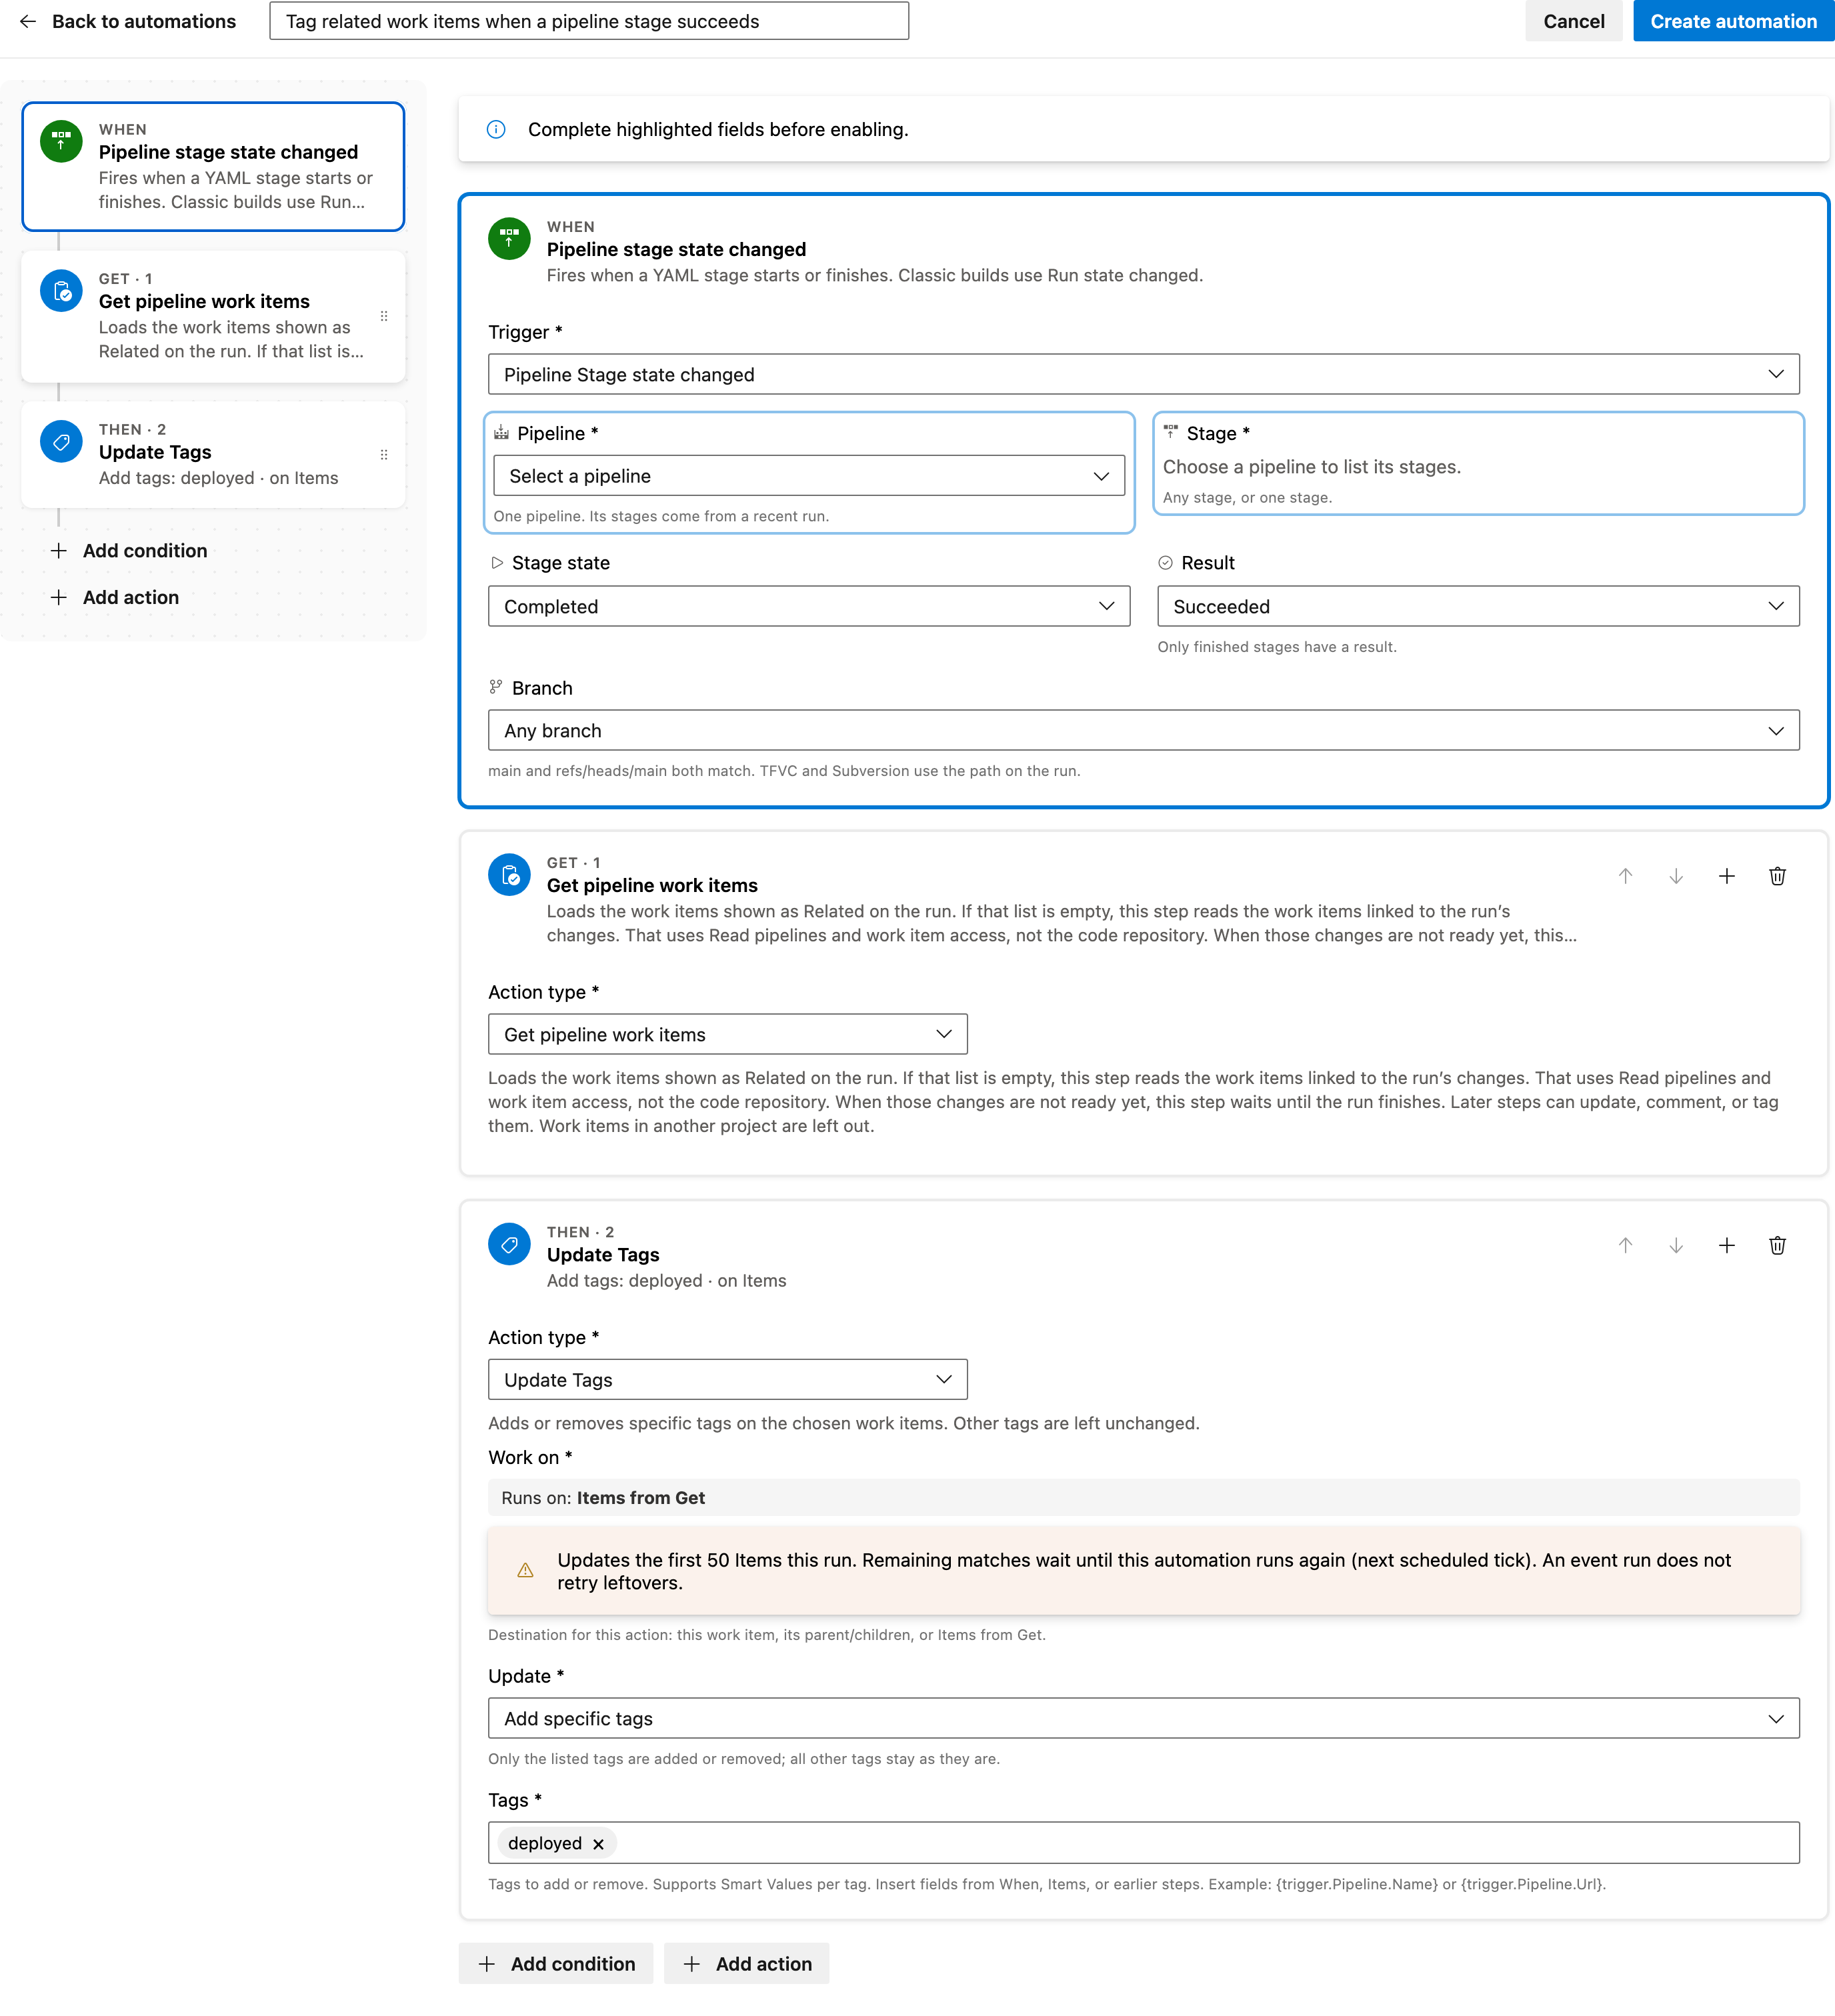The height and width of the screenshot is (2016, 1835).
Task: Delete the Update Tags step
Action: point(1777,1245)
